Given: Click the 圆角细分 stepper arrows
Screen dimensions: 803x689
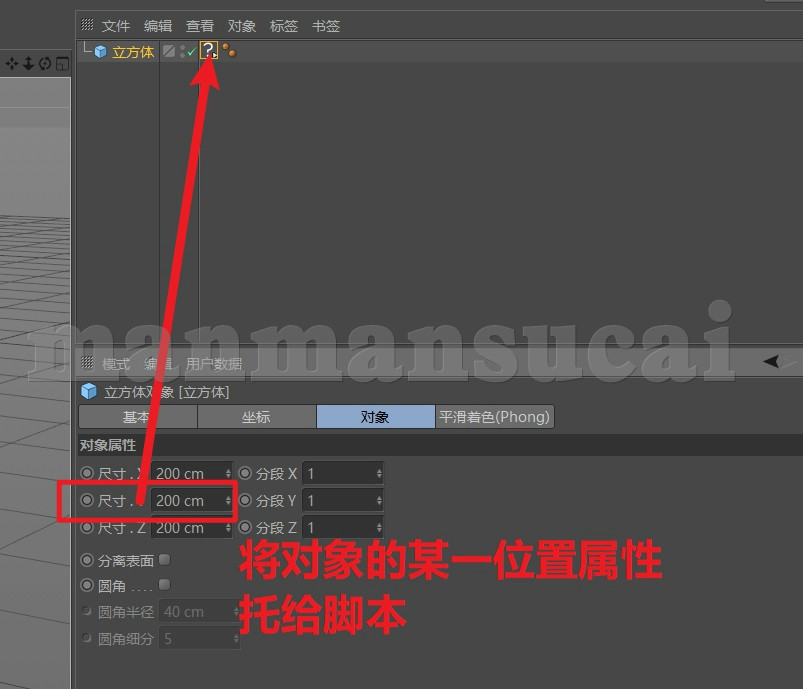Looking at the screenshot, I should pos(236,638).
